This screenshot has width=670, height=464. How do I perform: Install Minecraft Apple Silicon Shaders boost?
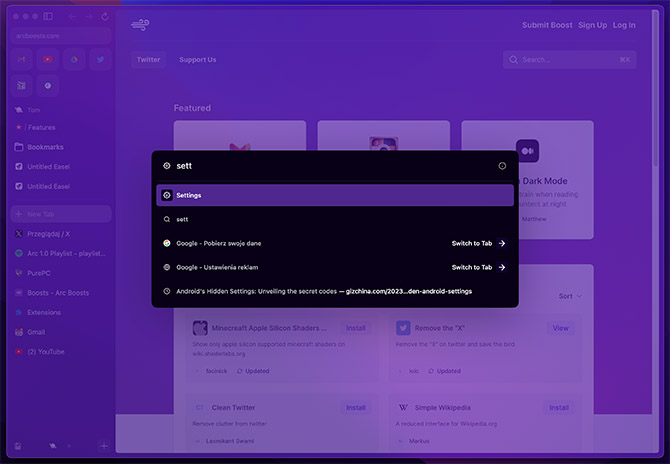click(x=356, y=328)
